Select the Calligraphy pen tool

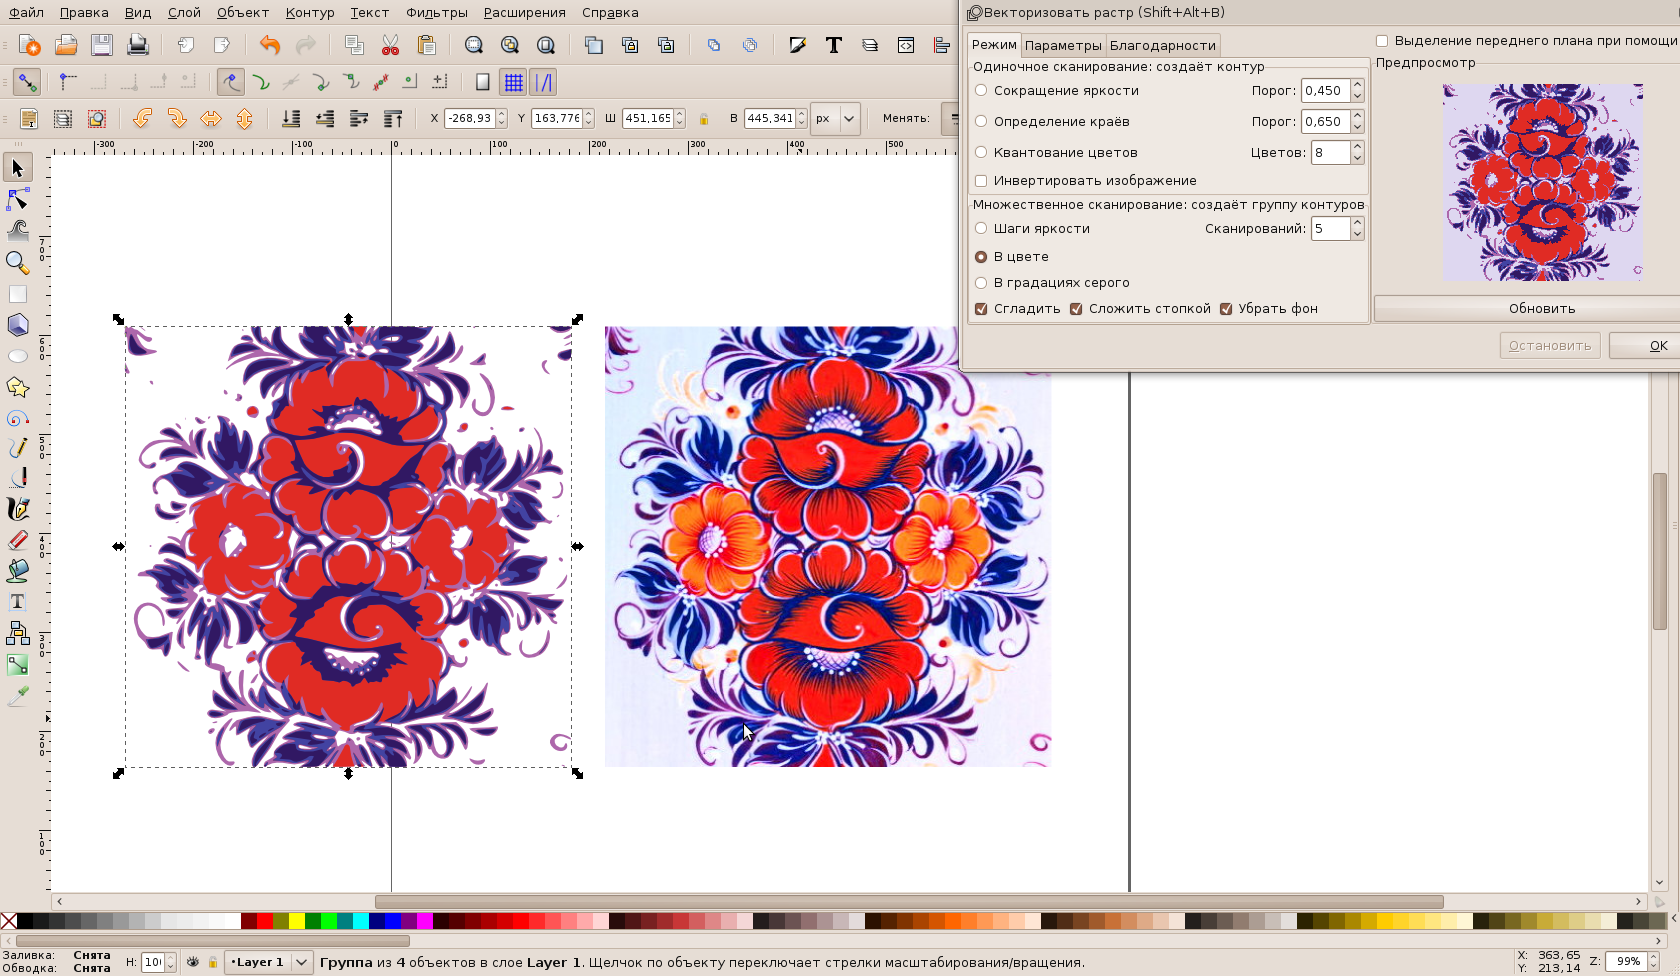pyautogui.click(x=18, y=509)
